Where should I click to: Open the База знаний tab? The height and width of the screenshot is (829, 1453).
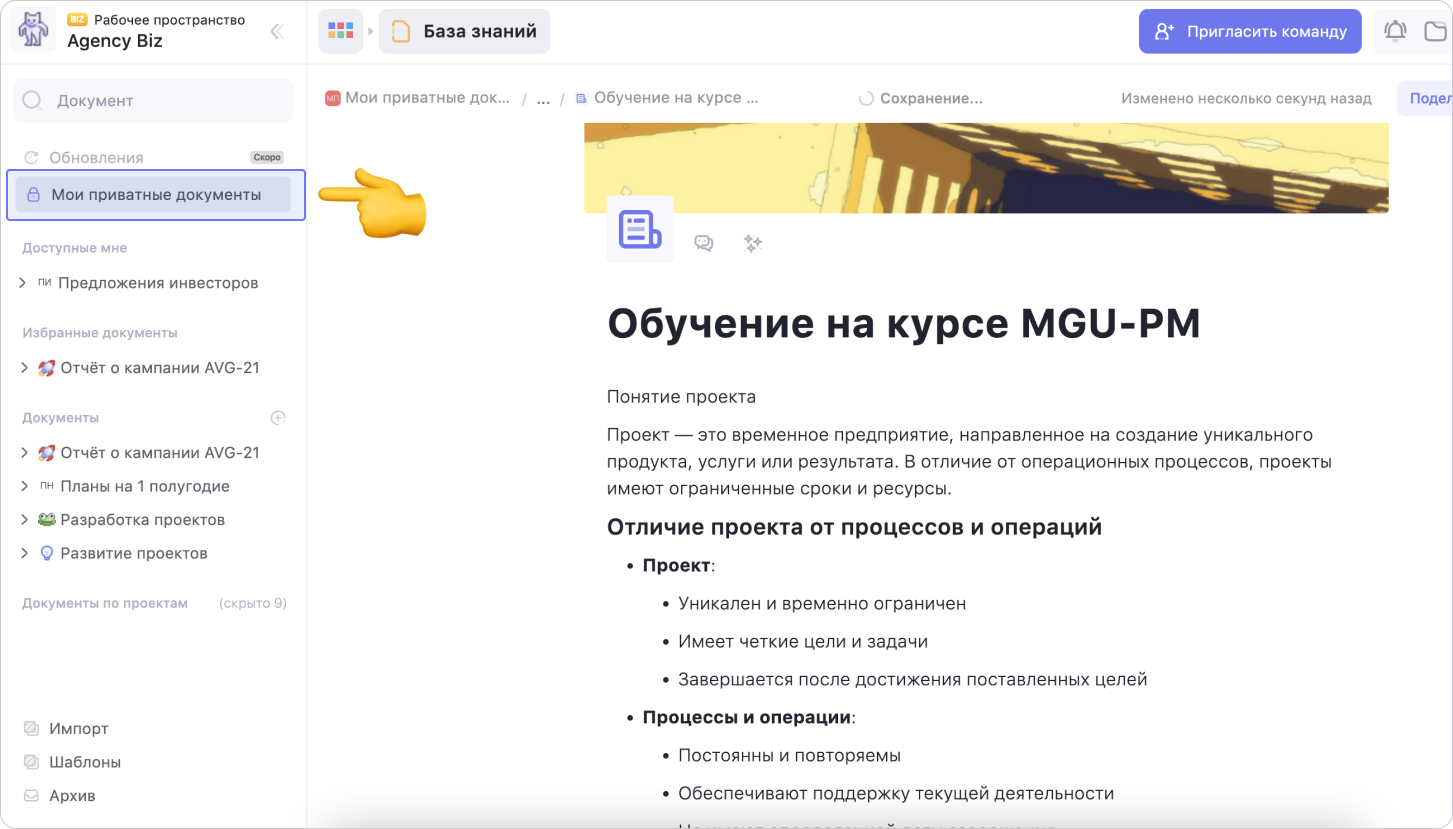pyautogui.click(x=465, y=31)
